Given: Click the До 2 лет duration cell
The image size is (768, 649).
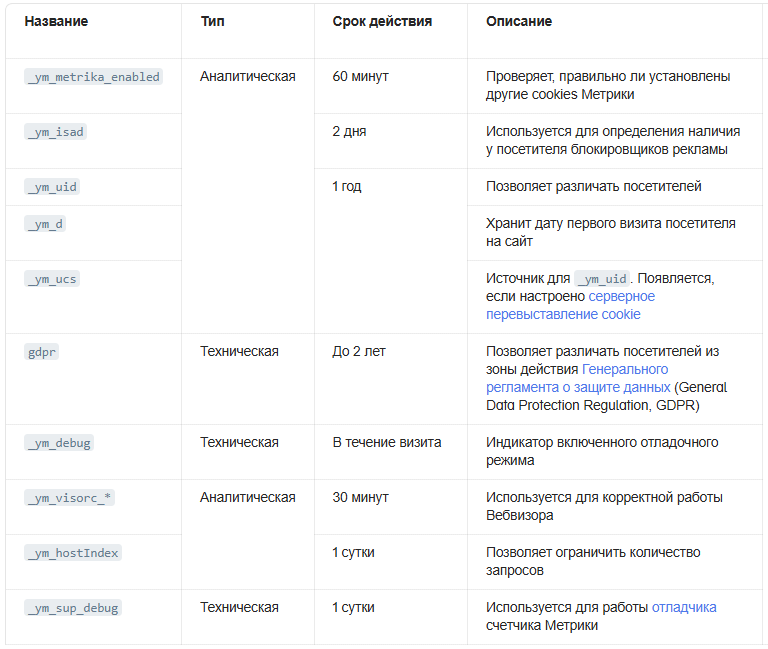Looking at the screenshot, I should pyautogui.click(x=359, y=351).
